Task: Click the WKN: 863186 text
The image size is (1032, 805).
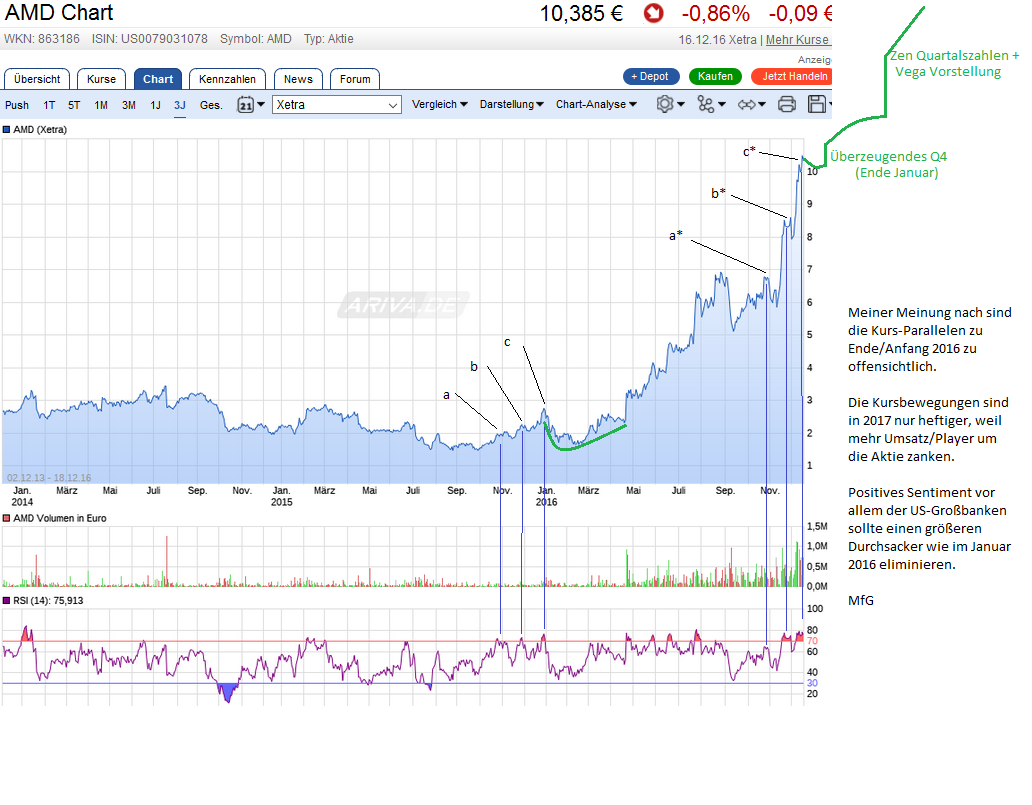Action: [41, 39]
